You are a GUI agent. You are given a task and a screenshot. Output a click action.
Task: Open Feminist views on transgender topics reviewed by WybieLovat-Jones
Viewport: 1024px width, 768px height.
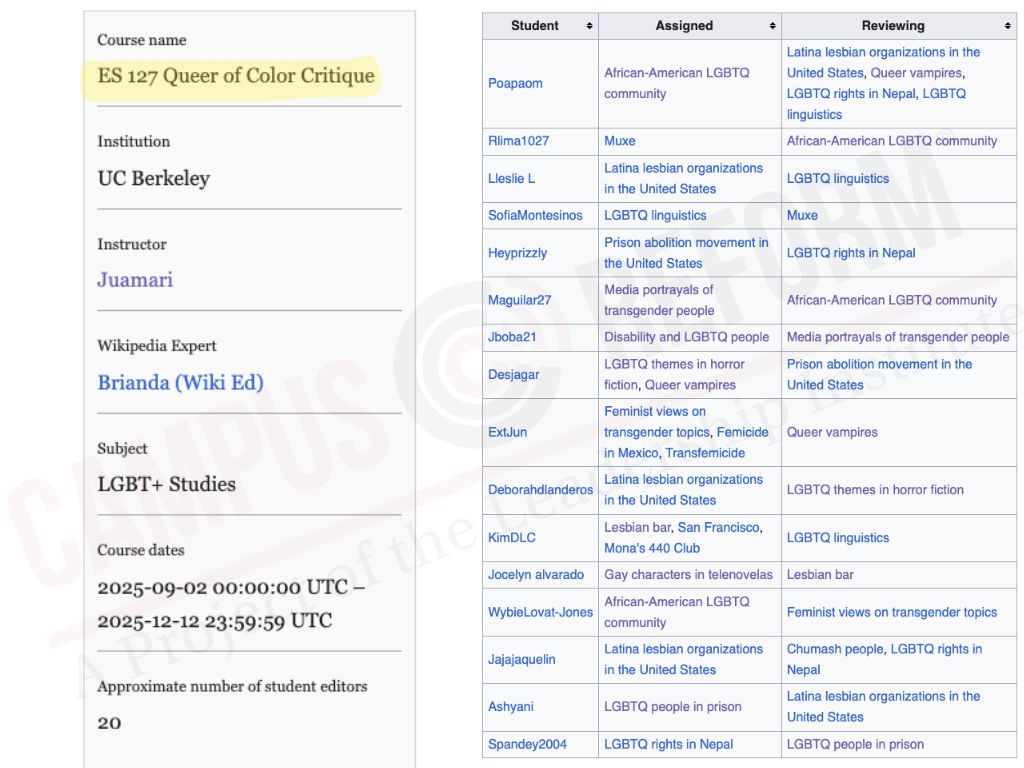892,612
